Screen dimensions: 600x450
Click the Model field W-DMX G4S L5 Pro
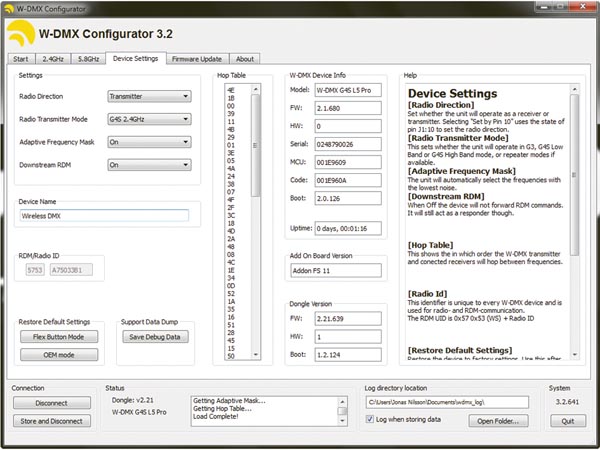click(x=348, y=90)
